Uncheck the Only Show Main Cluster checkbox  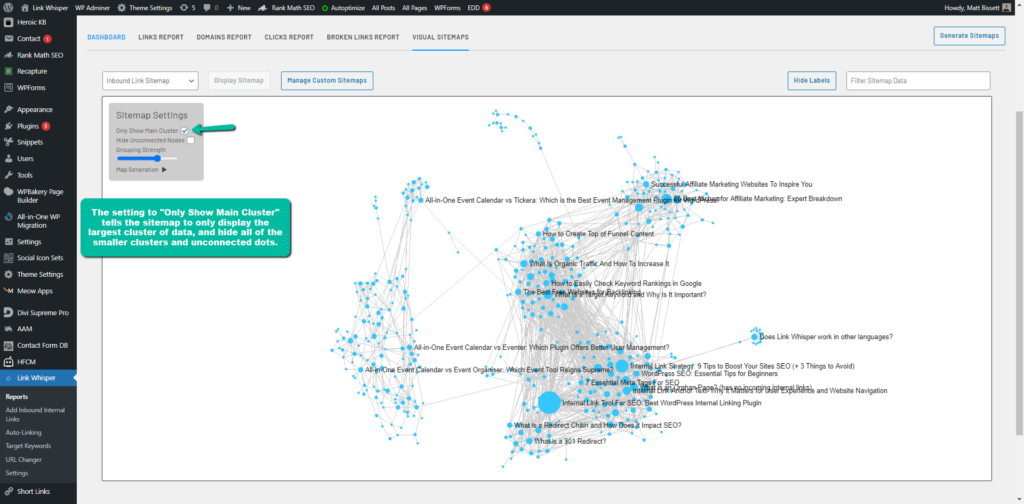pyautogui.click(x=185, y=130)
